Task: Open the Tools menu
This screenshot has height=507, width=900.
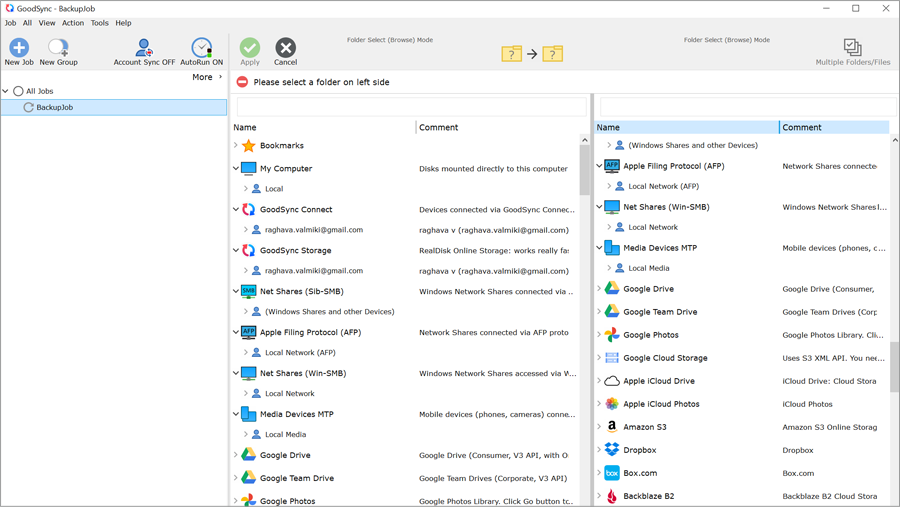Action: coord(99,23)
